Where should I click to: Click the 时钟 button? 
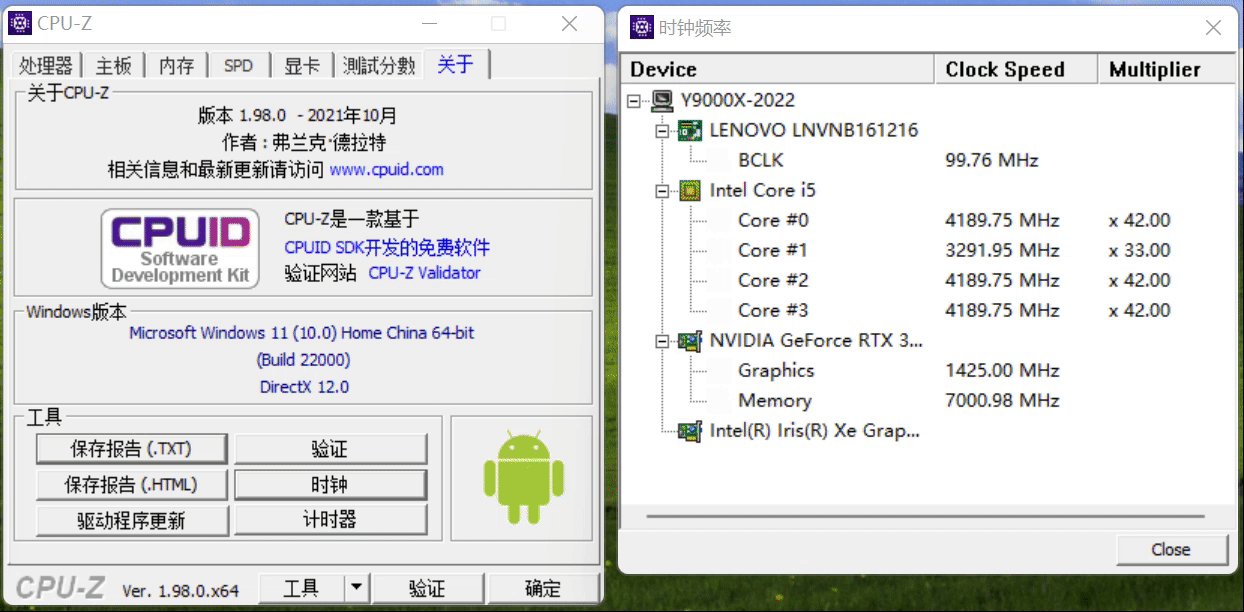coord(330,485)
